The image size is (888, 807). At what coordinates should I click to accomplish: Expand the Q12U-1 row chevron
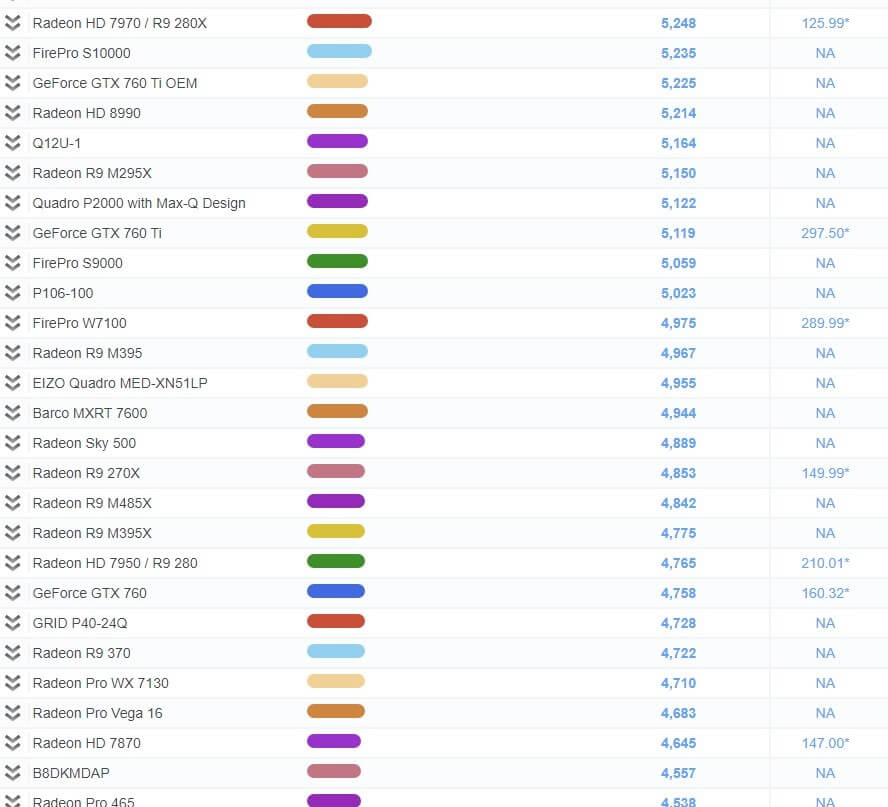click(x=12, y=143)
